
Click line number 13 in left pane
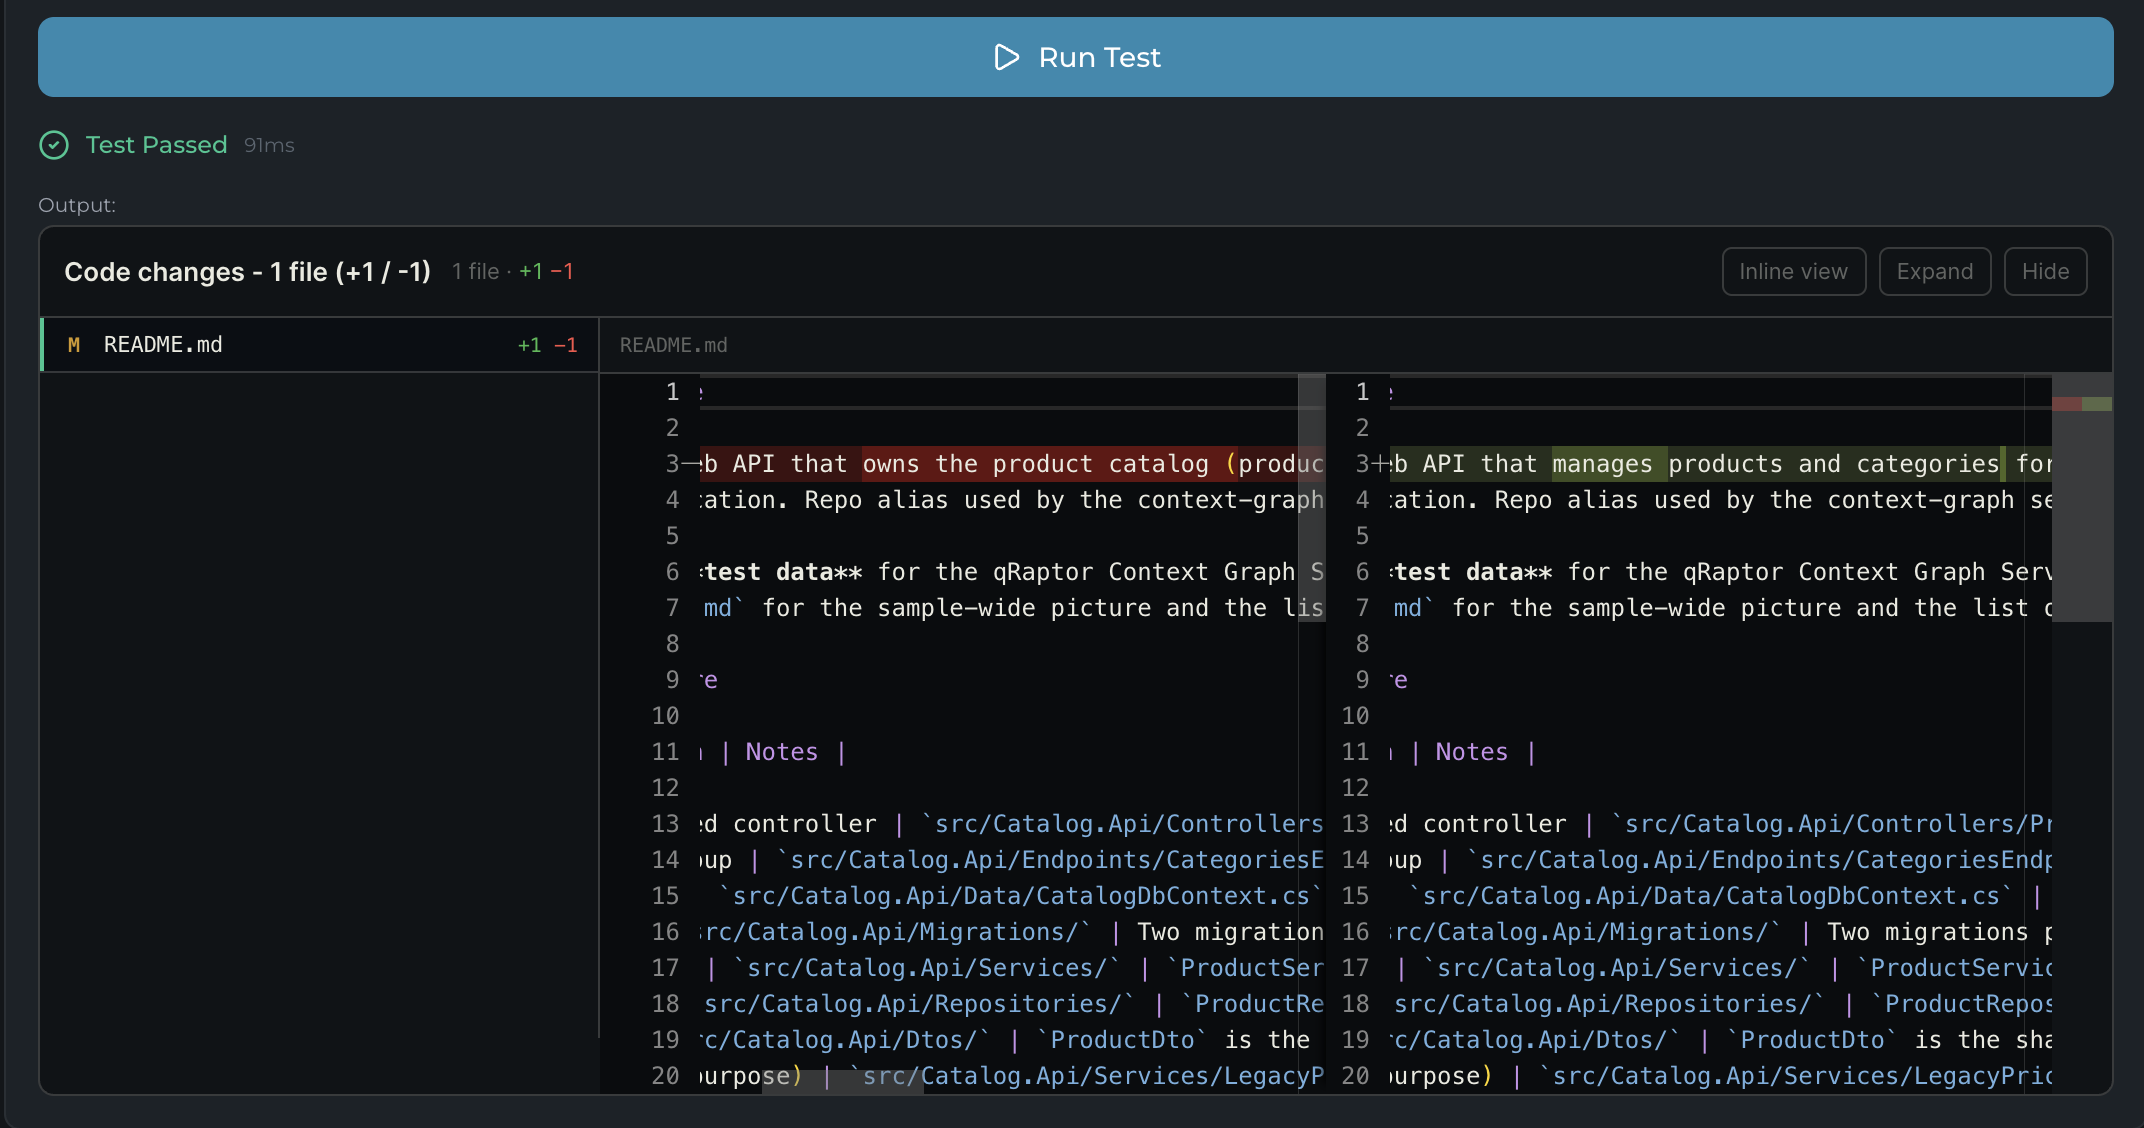click(x=666, y=824)
